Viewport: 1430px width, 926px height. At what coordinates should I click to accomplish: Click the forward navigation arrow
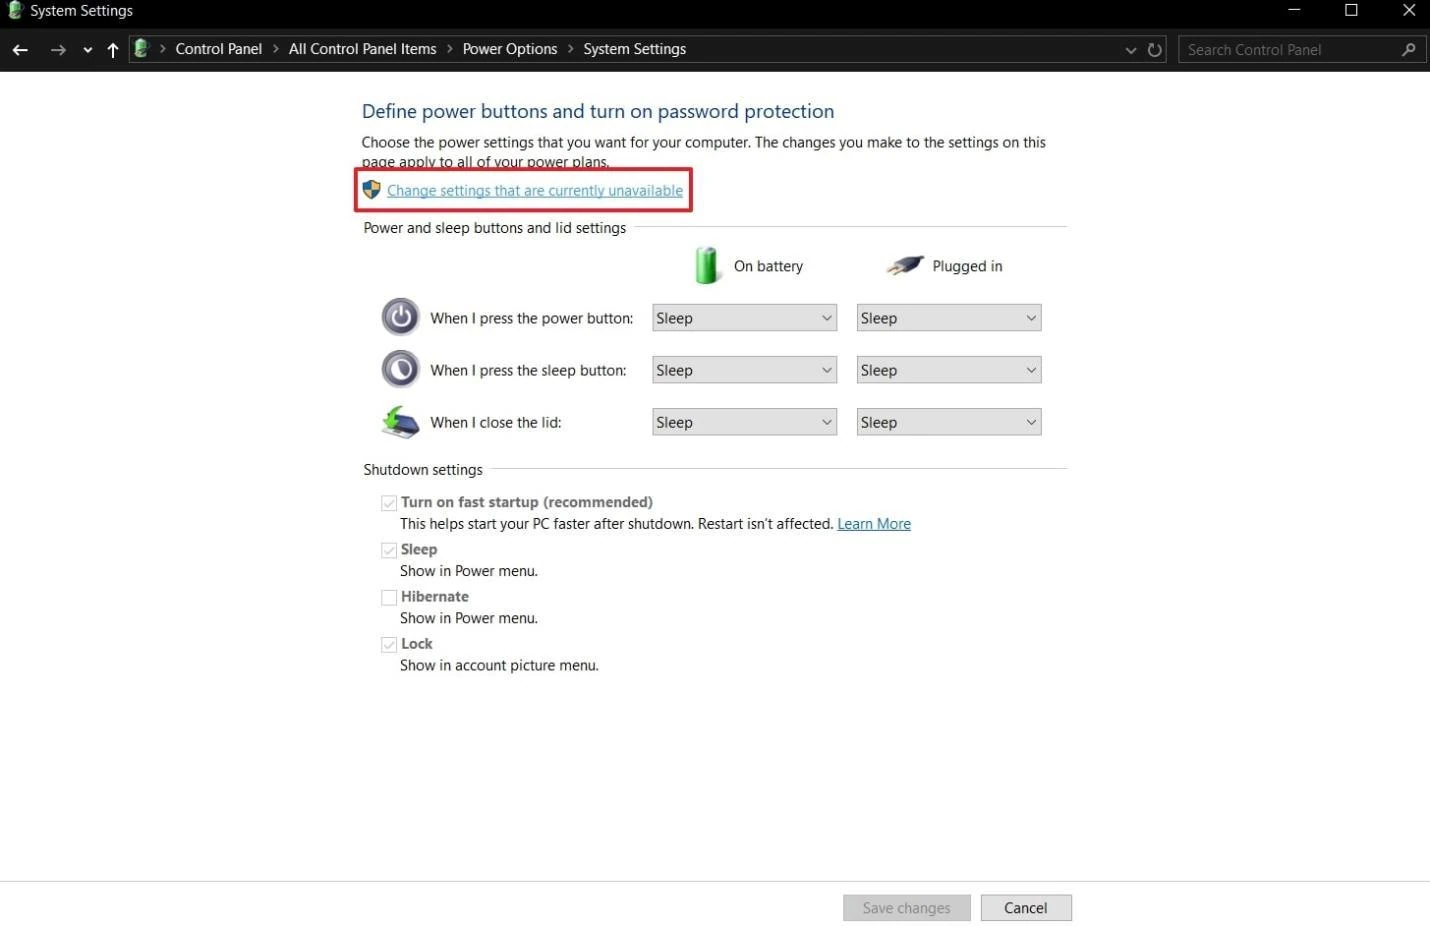[x=58, y=49]
